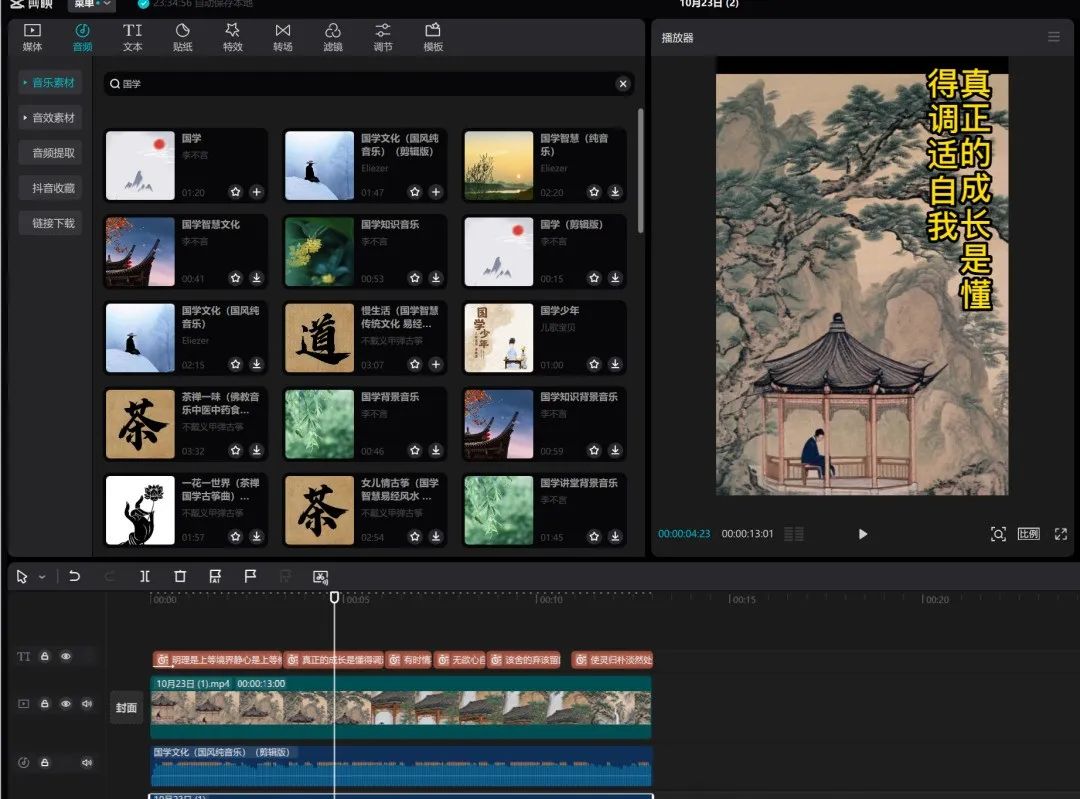This screenshot has width=1080, height=799.
Task: Delete the selected clip
Action: [180, 577]
